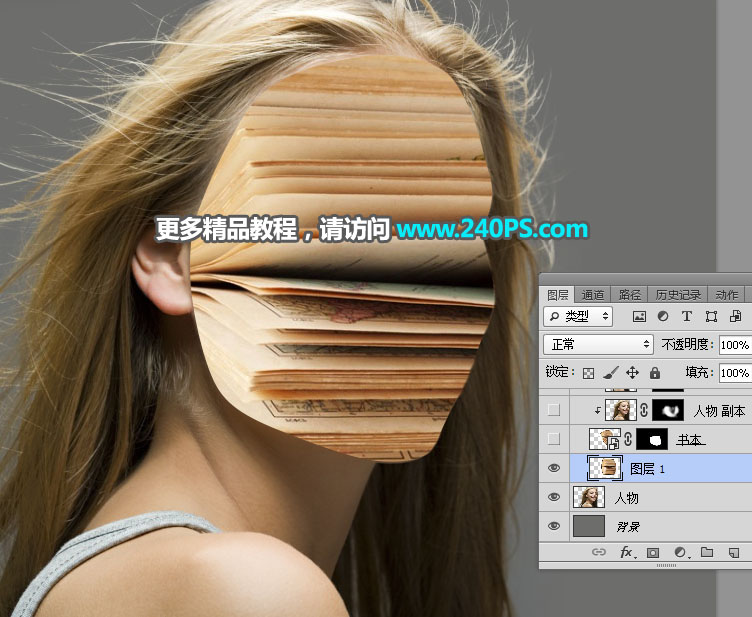
Task: Open the 类型 layer filter dropdown
Action: click(578, 316)
